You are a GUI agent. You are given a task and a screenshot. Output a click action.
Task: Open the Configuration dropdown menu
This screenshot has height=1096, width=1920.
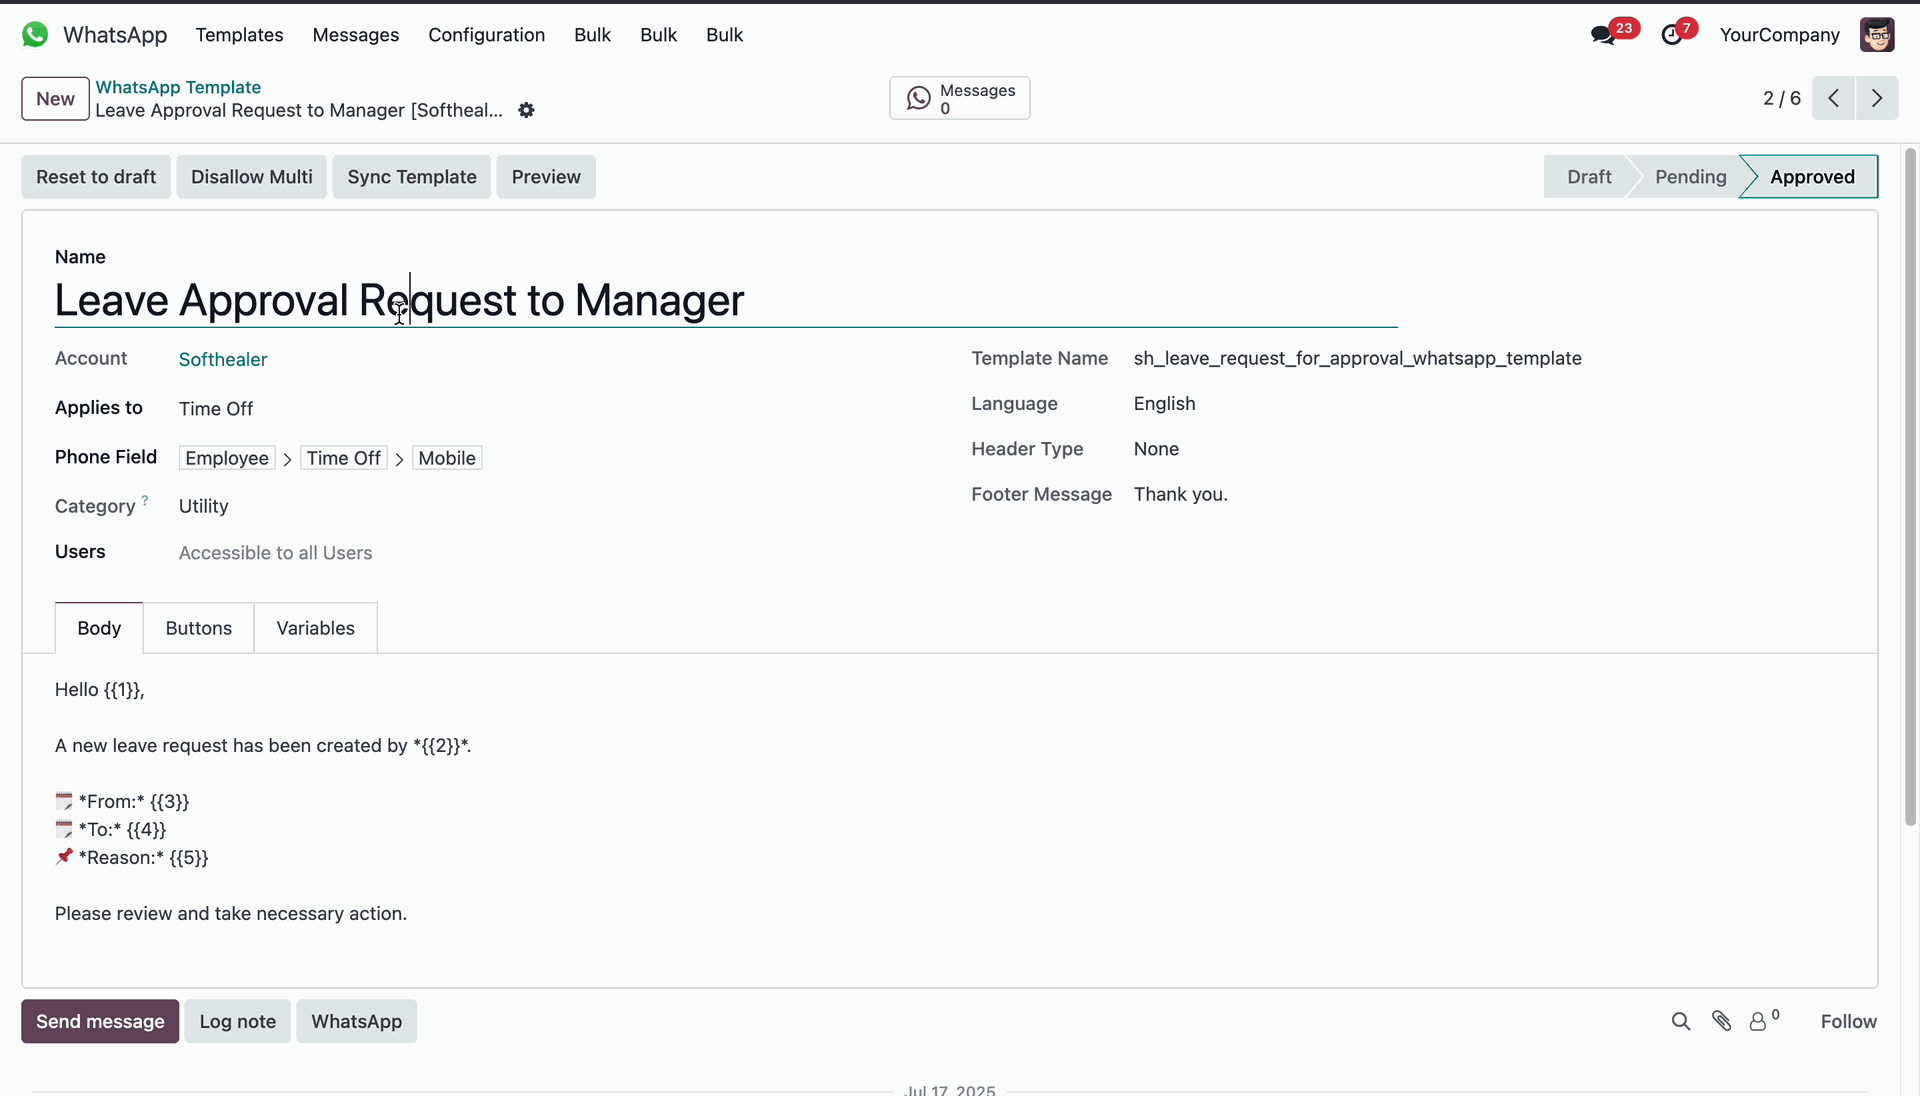486,35
